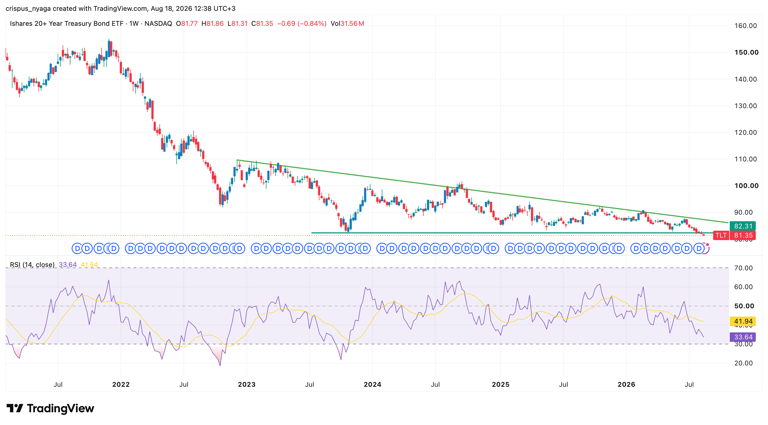Click the purple 33.64 tag on the RSI axis
The image size is (768, 425).
pos(743,337)
